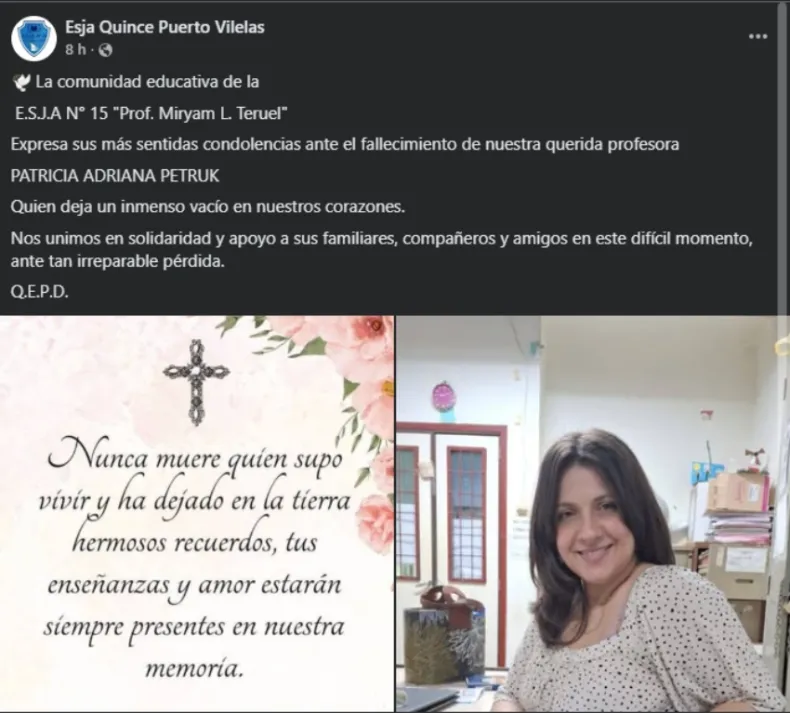
Task: Click the name PATRICIA ADRIANA PETRUK
Action: point(115,176)
